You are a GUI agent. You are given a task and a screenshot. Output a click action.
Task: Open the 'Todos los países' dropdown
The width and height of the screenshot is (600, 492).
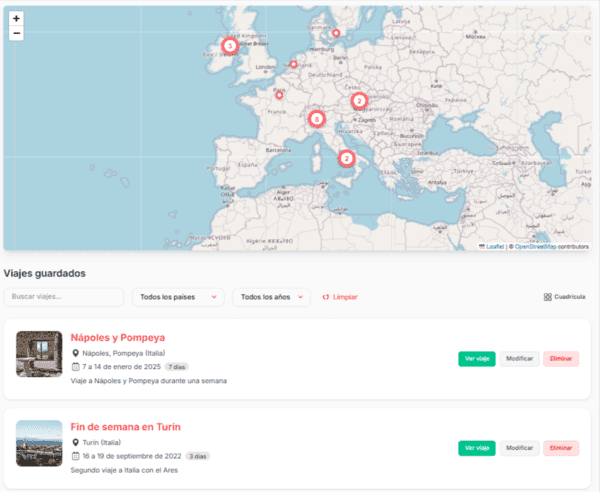178,297
